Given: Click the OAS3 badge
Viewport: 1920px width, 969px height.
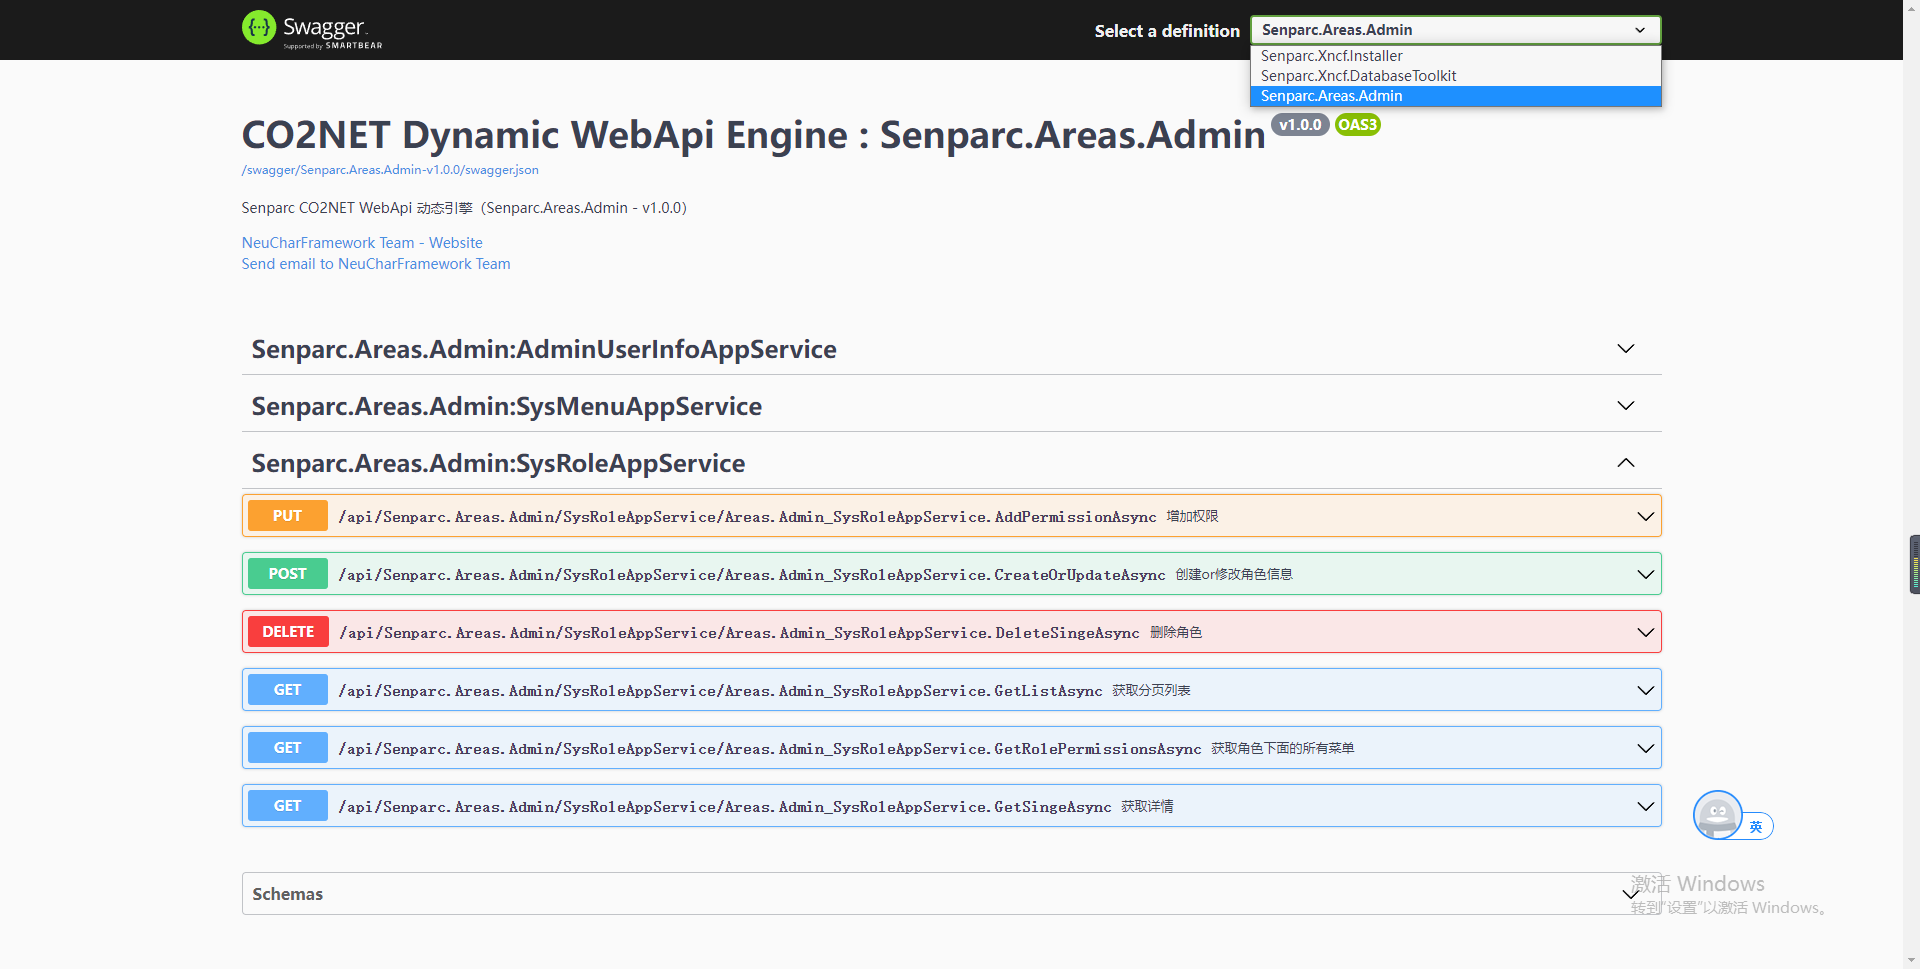Looking at the screenshot, I should coord(1358,125).
